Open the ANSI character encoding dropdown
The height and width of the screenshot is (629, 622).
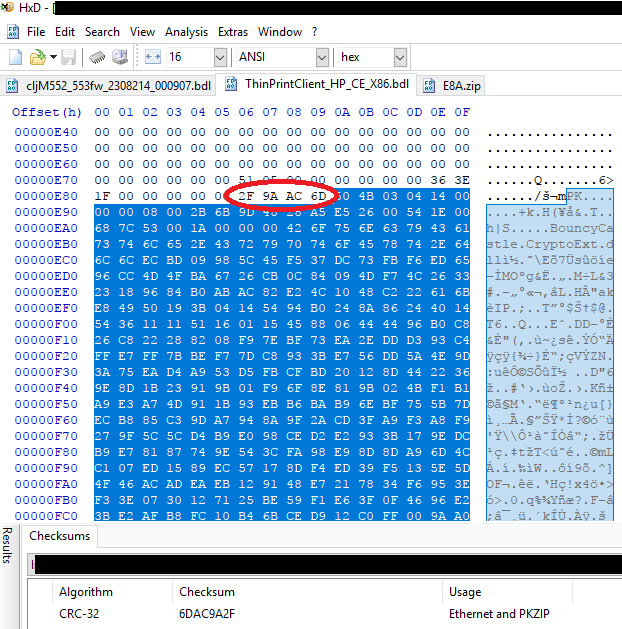coord(320,58)
